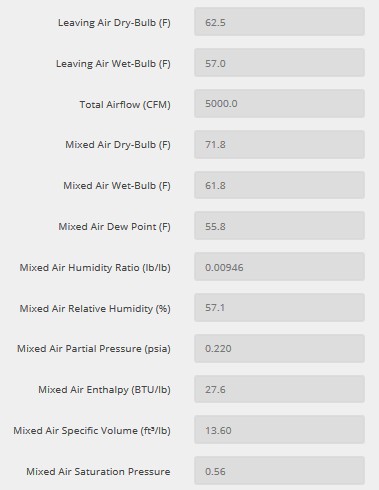Image resolution: width=379 pixels, height=490 pixels.
Task: Click the Leaving Air Dry-Bulb field showing 62.5
Action: pos(279,22)
